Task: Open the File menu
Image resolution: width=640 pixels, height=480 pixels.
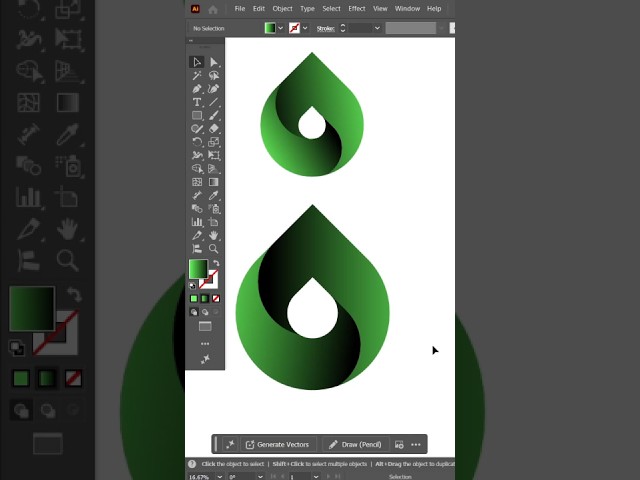Action: [x=240, y=9]
